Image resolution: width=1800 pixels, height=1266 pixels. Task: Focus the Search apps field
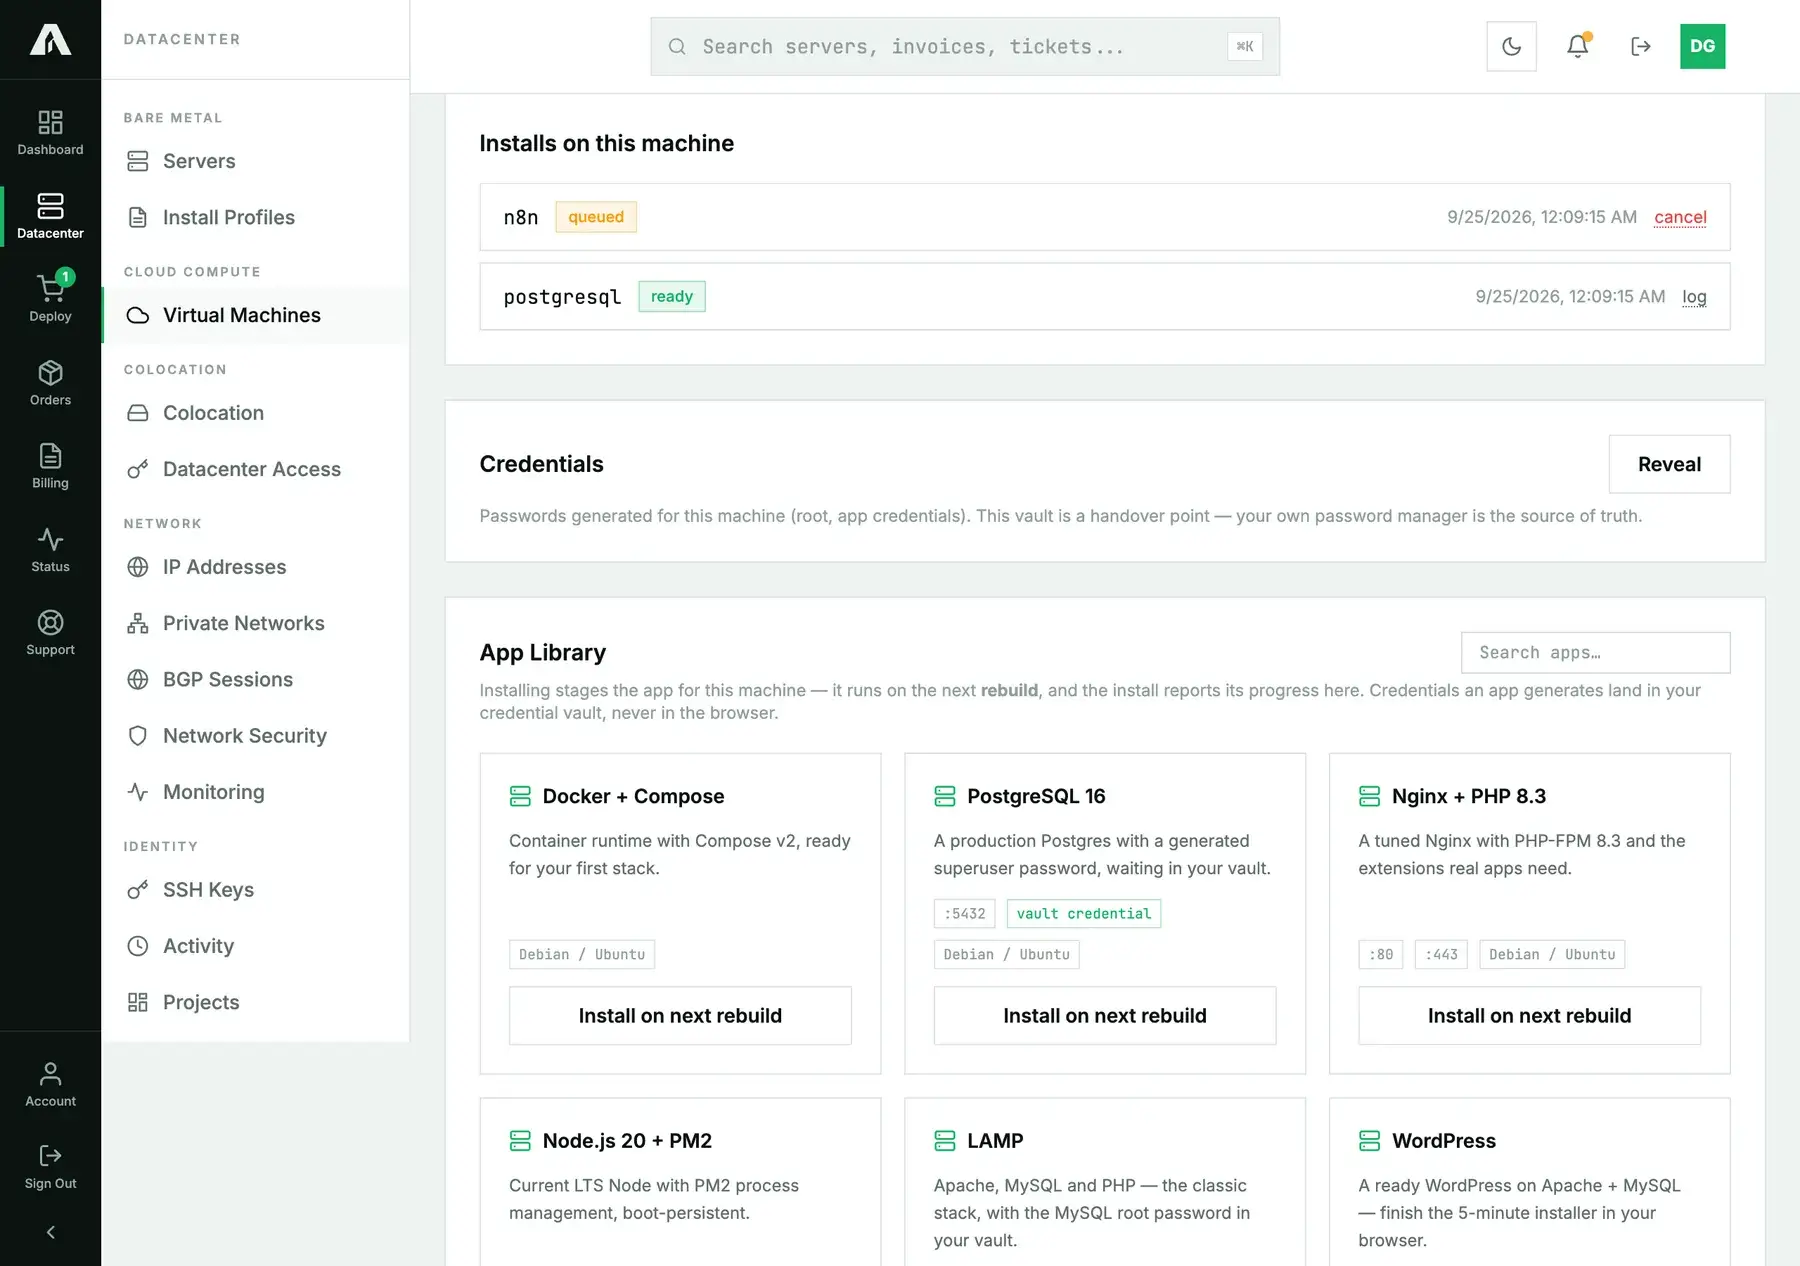(x=1595, y=653)
